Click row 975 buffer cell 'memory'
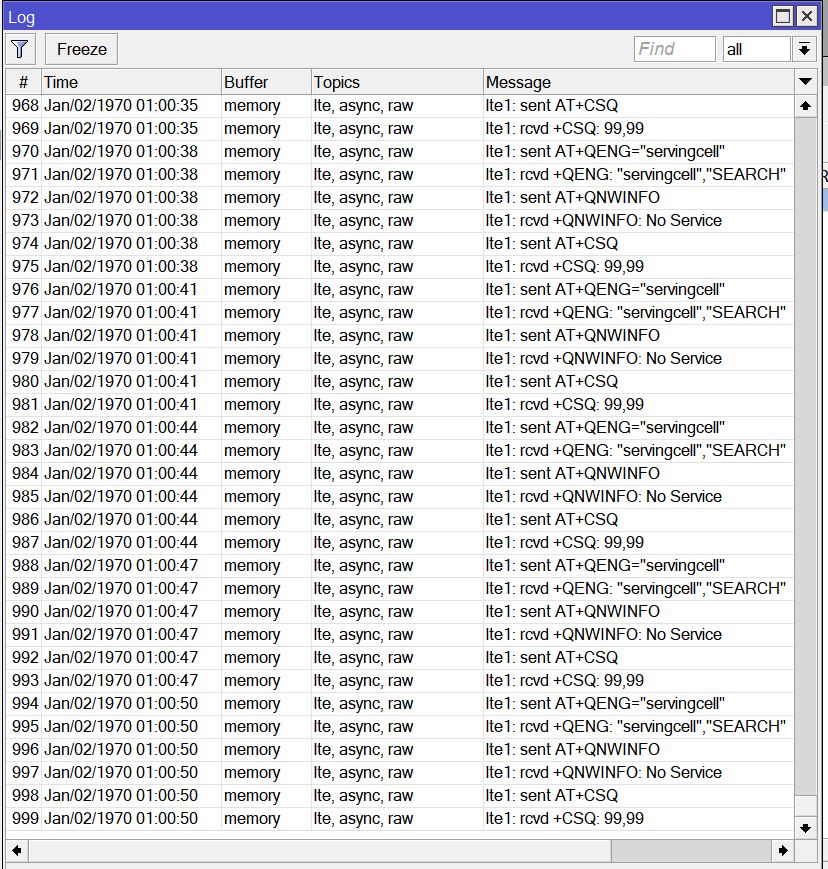 tap(252, 267)
